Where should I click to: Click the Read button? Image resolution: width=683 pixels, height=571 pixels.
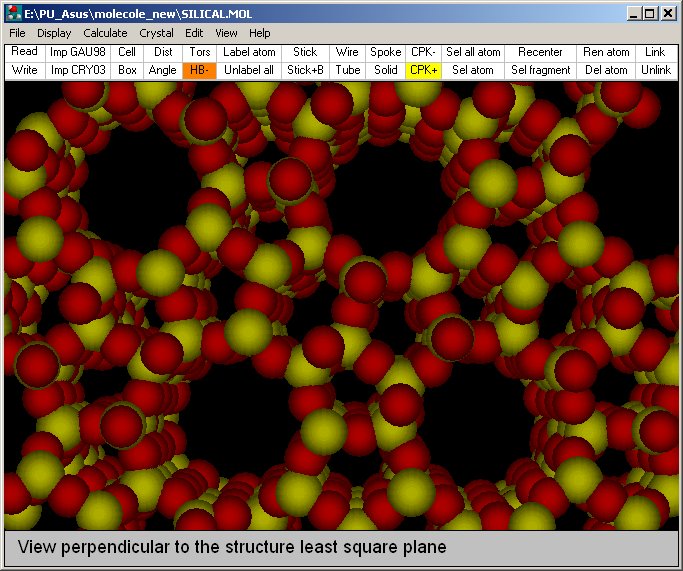[24, 52]
